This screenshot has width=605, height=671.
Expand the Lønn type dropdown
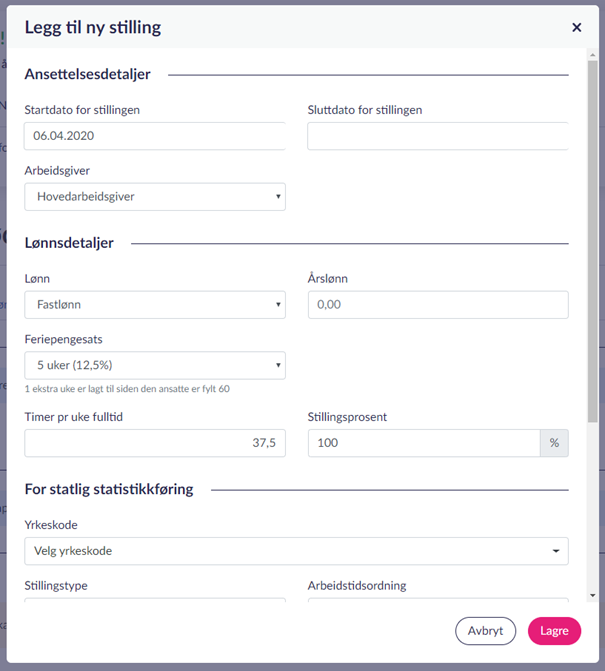[155, 305]
